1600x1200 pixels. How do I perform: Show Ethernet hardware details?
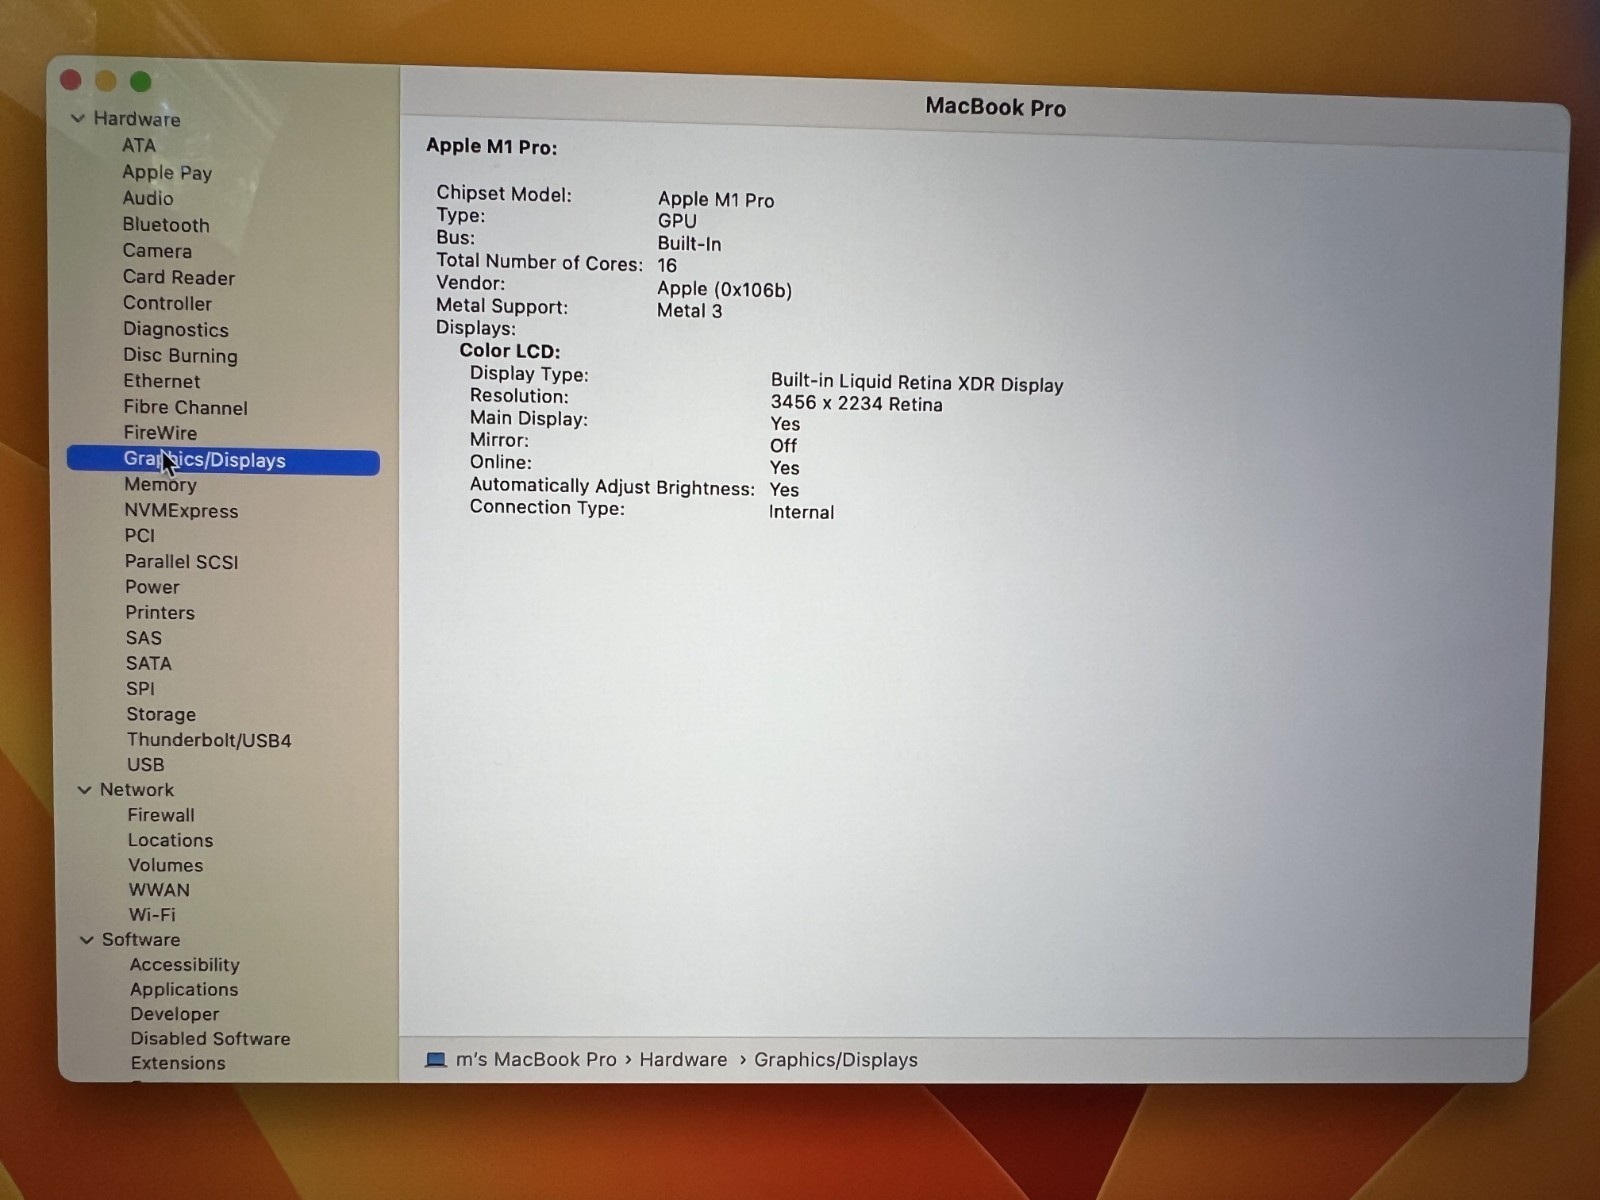tap(162, 381)
